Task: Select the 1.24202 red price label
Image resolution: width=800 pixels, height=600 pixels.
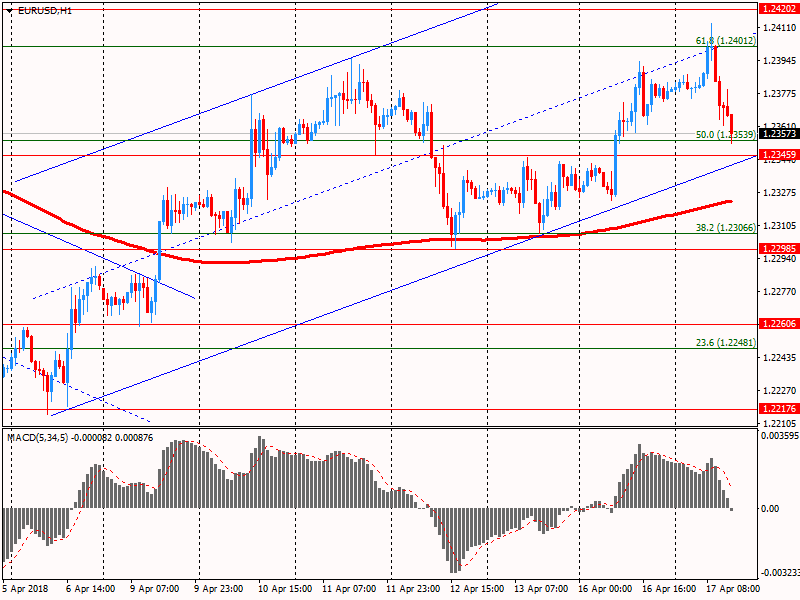Action: [779, 9]
